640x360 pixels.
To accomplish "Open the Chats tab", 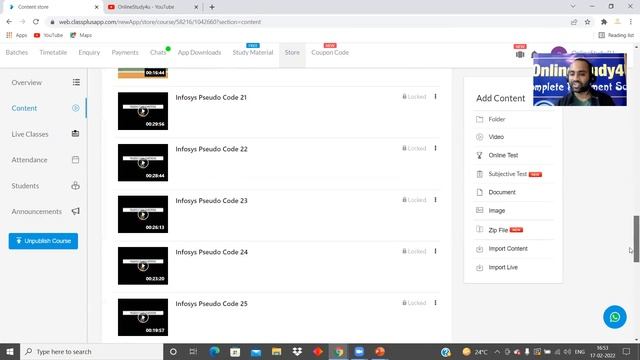I will [158, 53].
